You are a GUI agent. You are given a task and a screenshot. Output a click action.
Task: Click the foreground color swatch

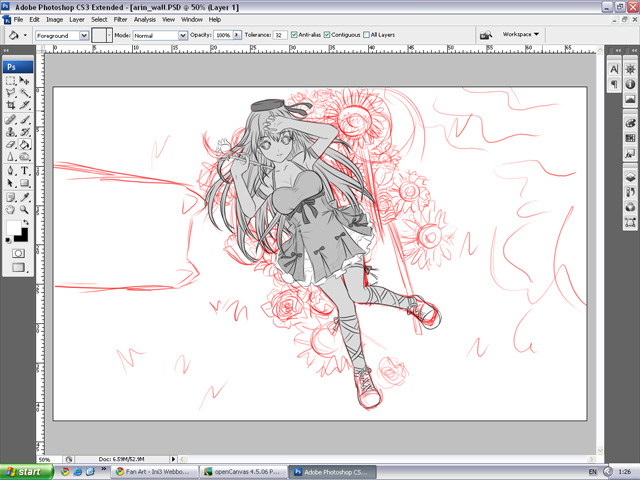(13, 228)
